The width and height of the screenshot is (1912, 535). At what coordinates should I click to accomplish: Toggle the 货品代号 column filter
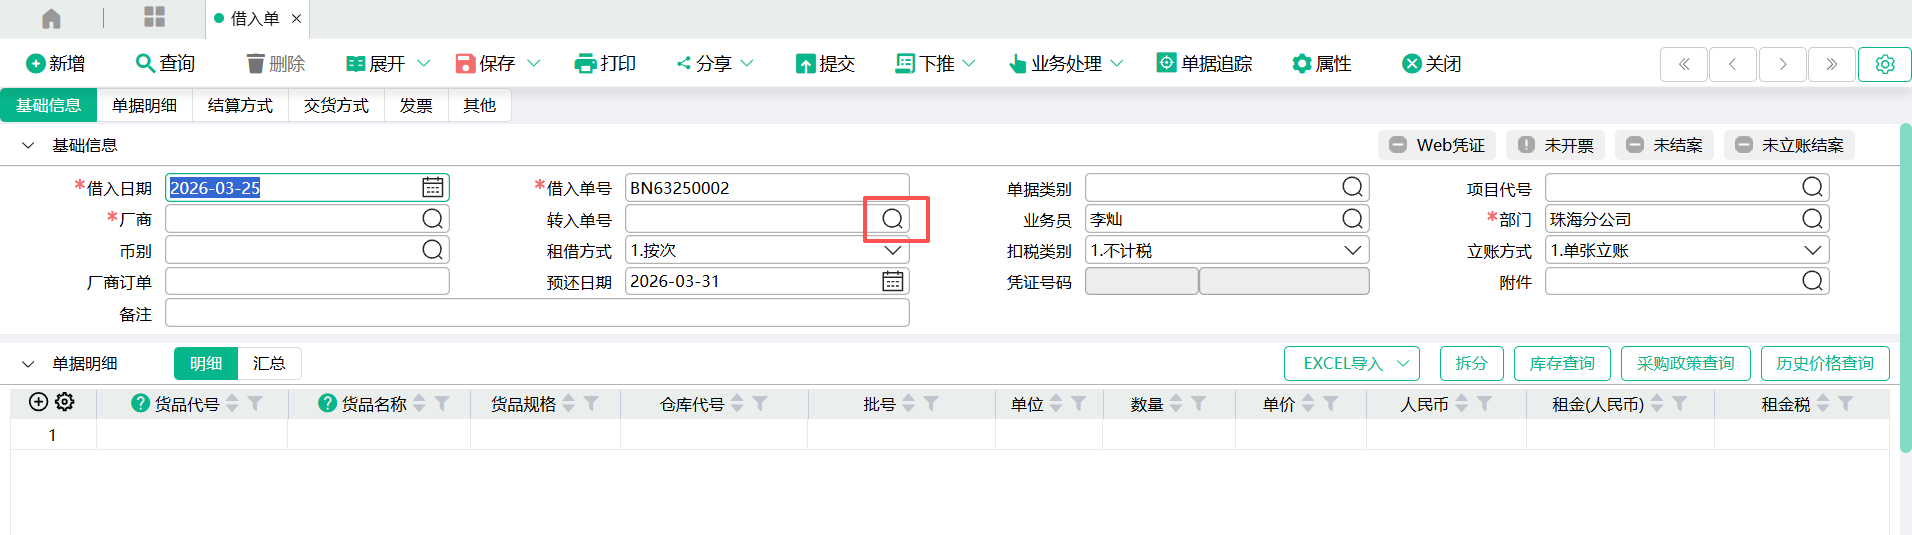click(x=256, y=404)
